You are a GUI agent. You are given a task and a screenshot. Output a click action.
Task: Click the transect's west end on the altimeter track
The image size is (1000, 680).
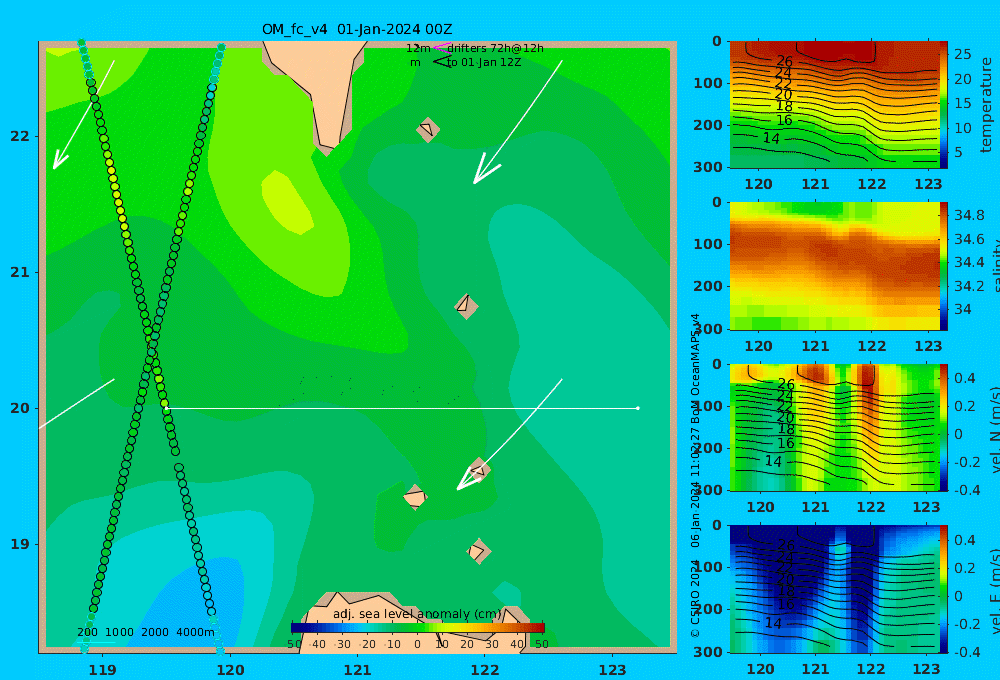pyautogui.click(x=165, y=408)
